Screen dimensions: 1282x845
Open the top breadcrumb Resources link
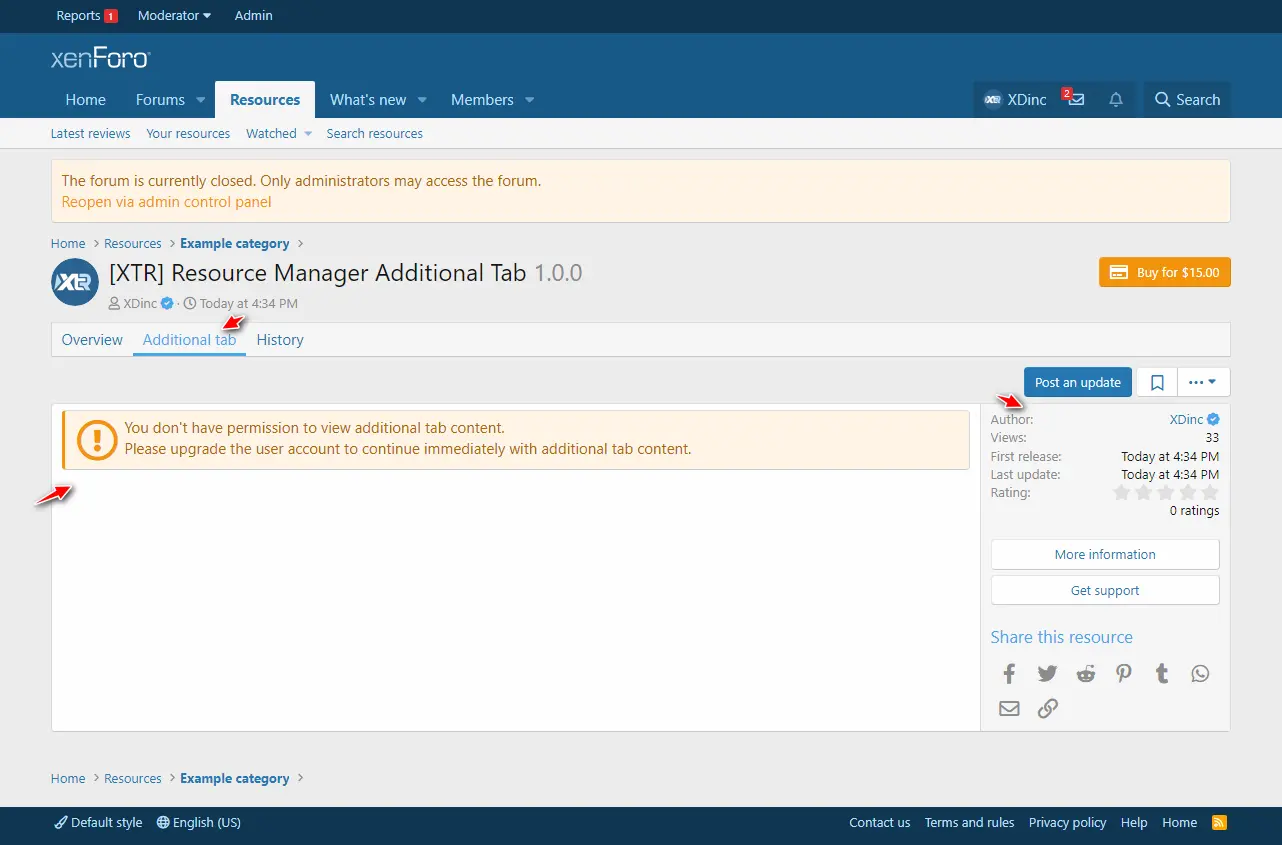[133, 243]
